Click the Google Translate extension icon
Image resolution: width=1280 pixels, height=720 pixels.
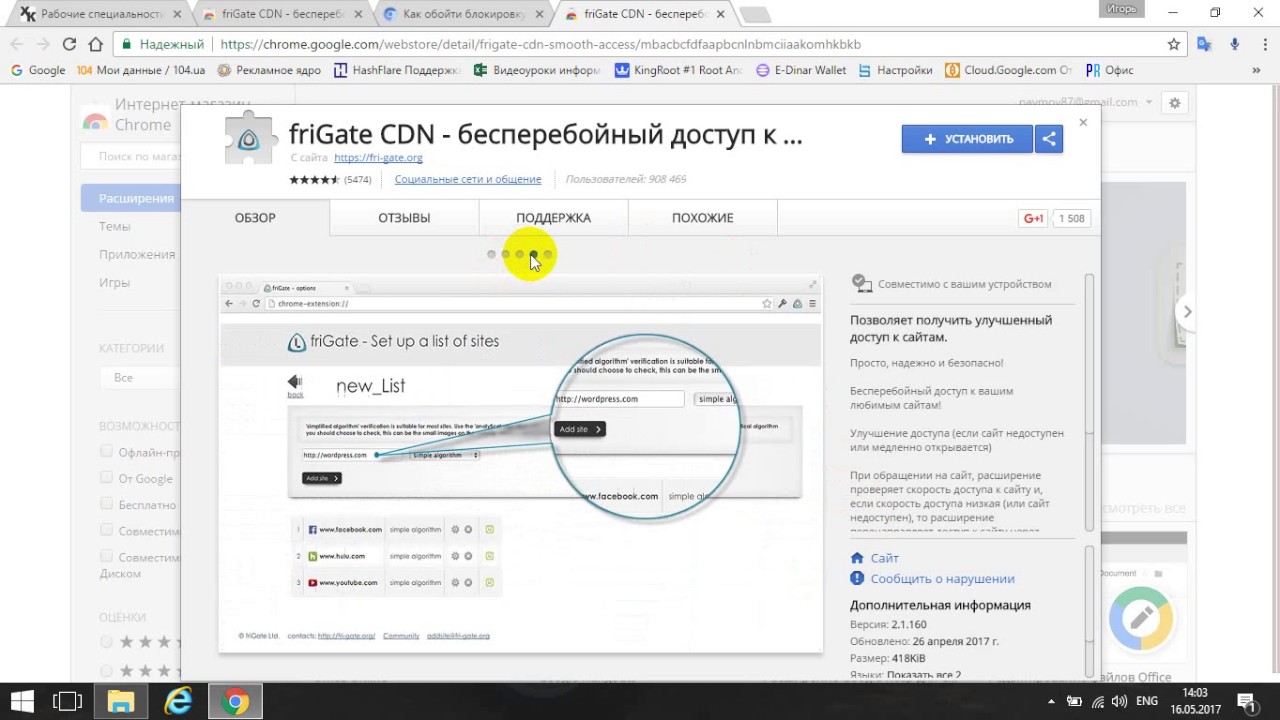tap(1205, 44)
